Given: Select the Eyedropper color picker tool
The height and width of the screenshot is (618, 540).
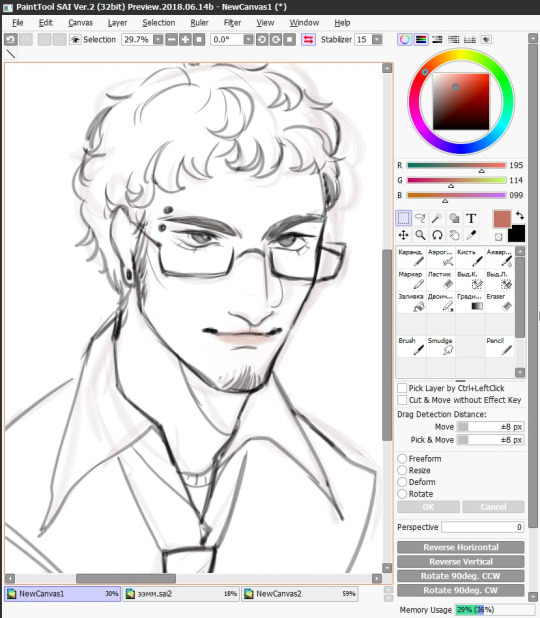Looking at the screenshot, I should click(x=471, y=235).
